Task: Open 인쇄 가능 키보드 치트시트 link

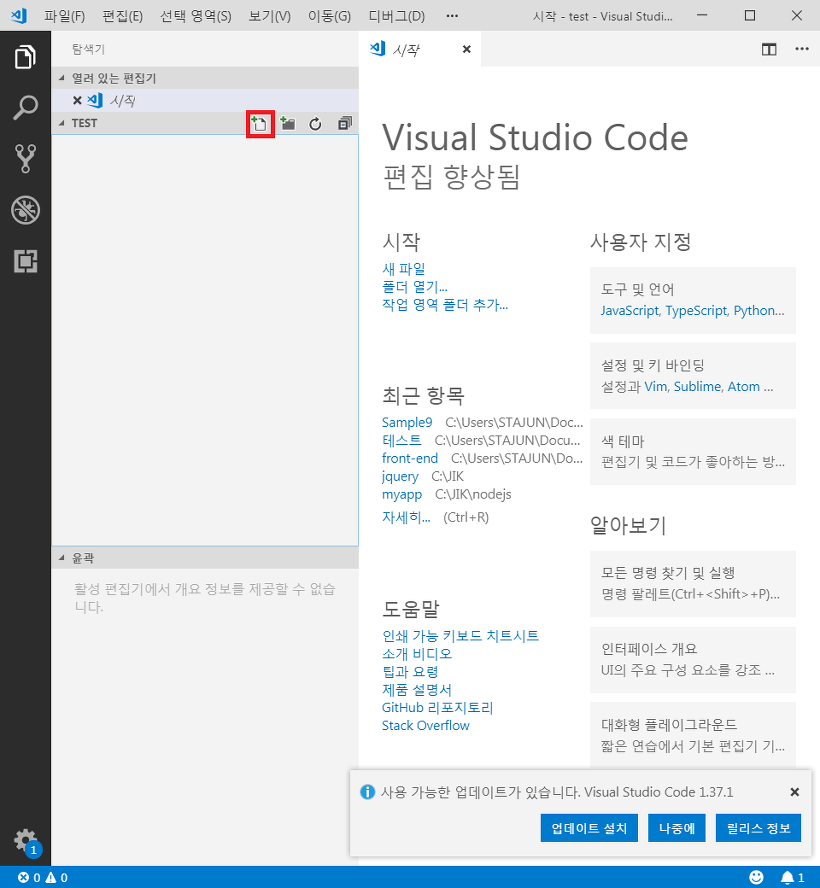Action: pos(460,635)
